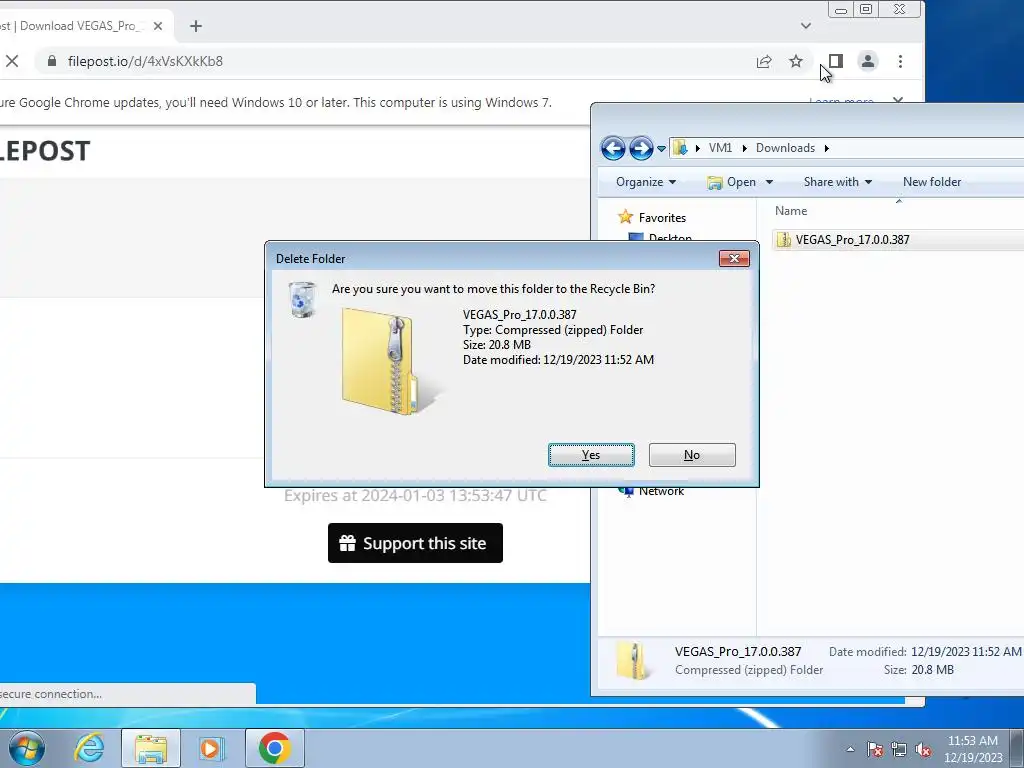Screen dimensions: 1024x768
Task: Open taskbar clock showing 11:53 AM
Action: coord(972,748)
